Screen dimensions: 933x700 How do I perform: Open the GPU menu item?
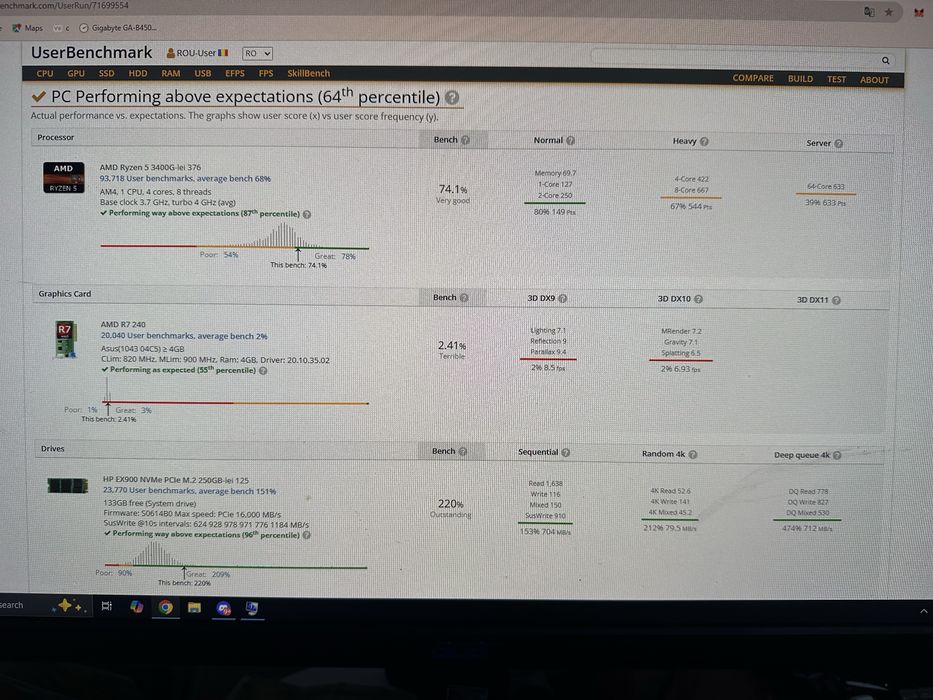[76, 73]
